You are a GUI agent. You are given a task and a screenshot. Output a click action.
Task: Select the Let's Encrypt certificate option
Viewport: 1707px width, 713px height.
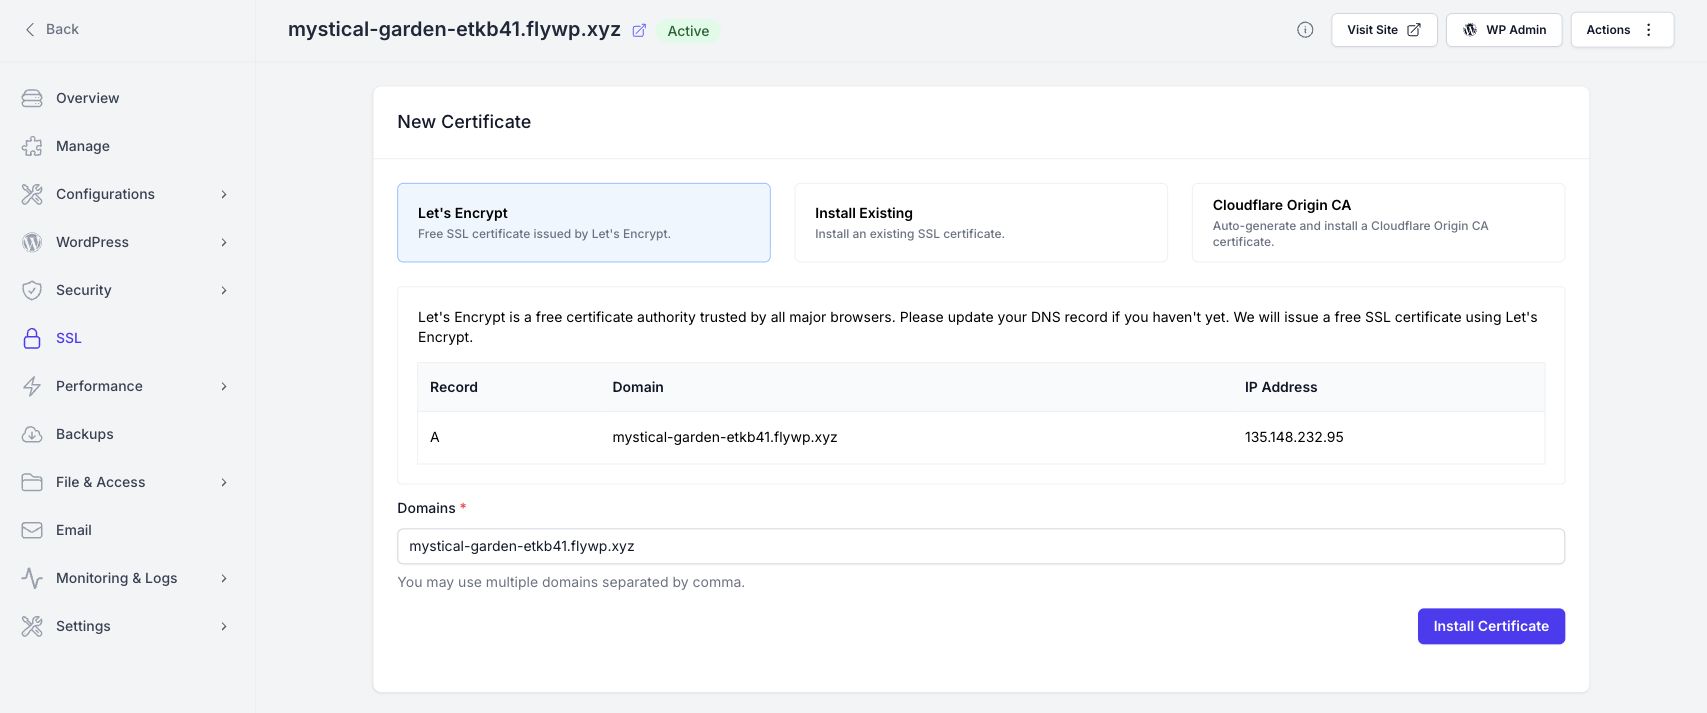584,222
